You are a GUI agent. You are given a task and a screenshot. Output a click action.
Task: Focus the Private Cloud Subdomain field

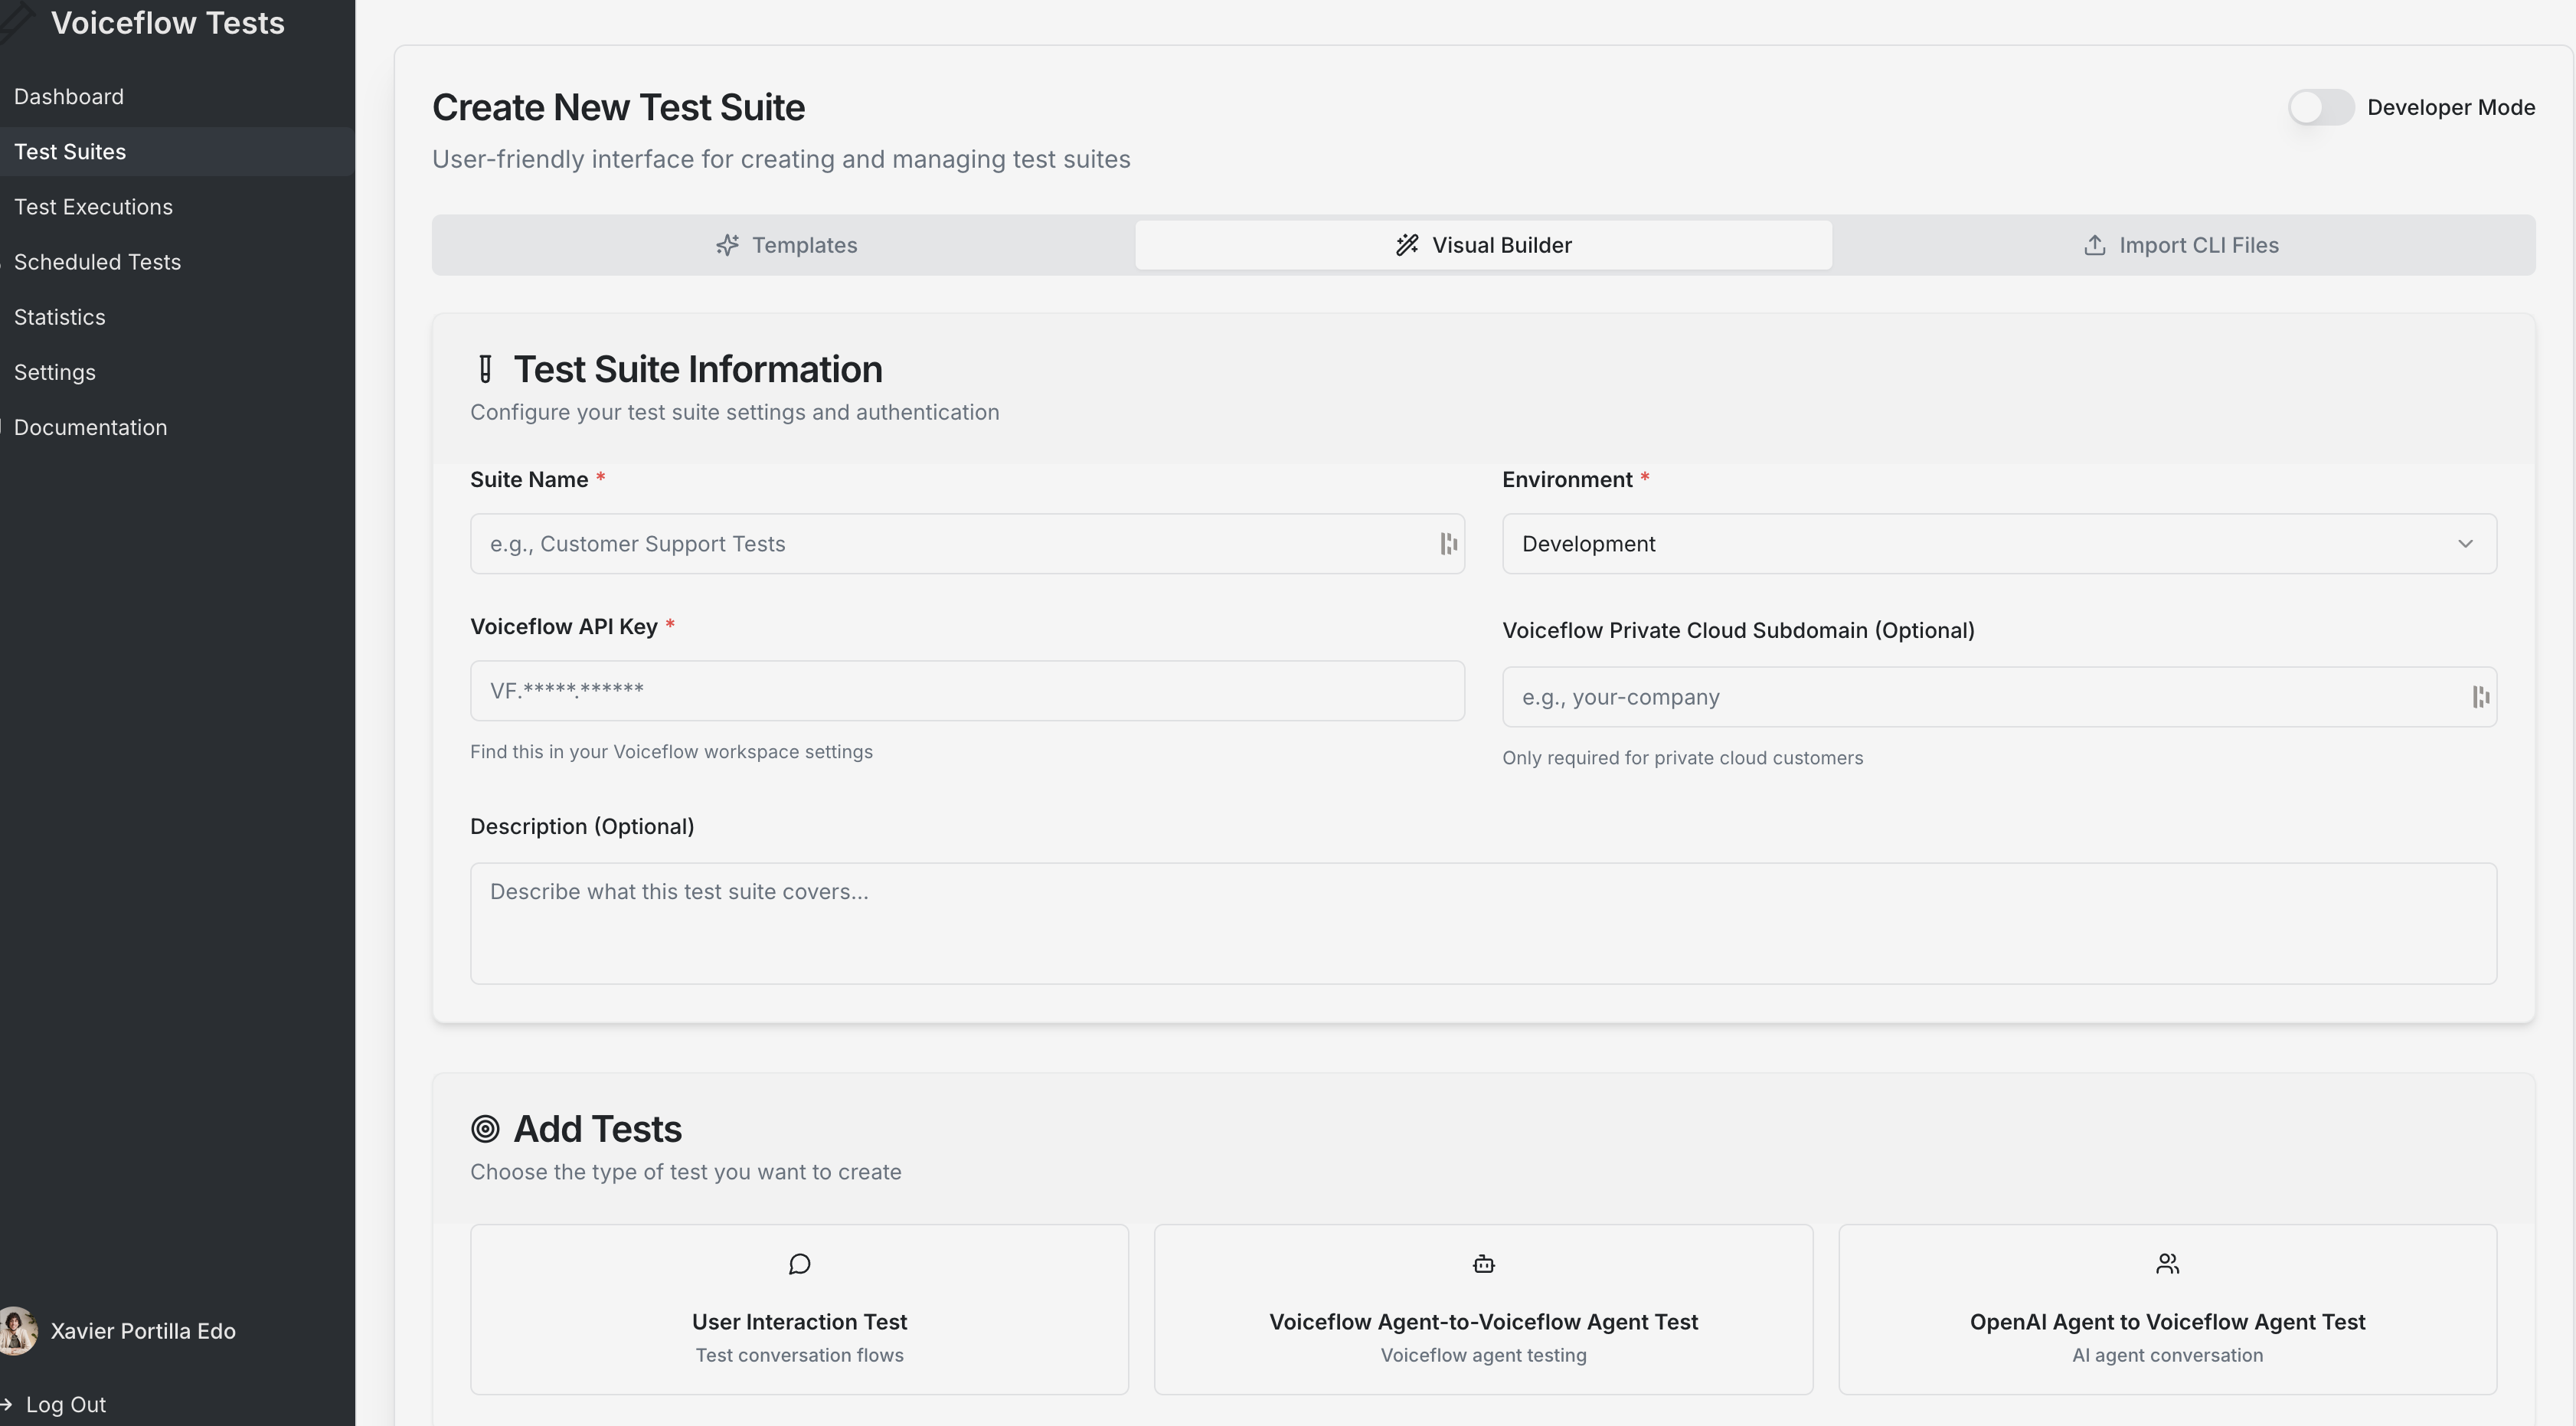(1999, 697)
